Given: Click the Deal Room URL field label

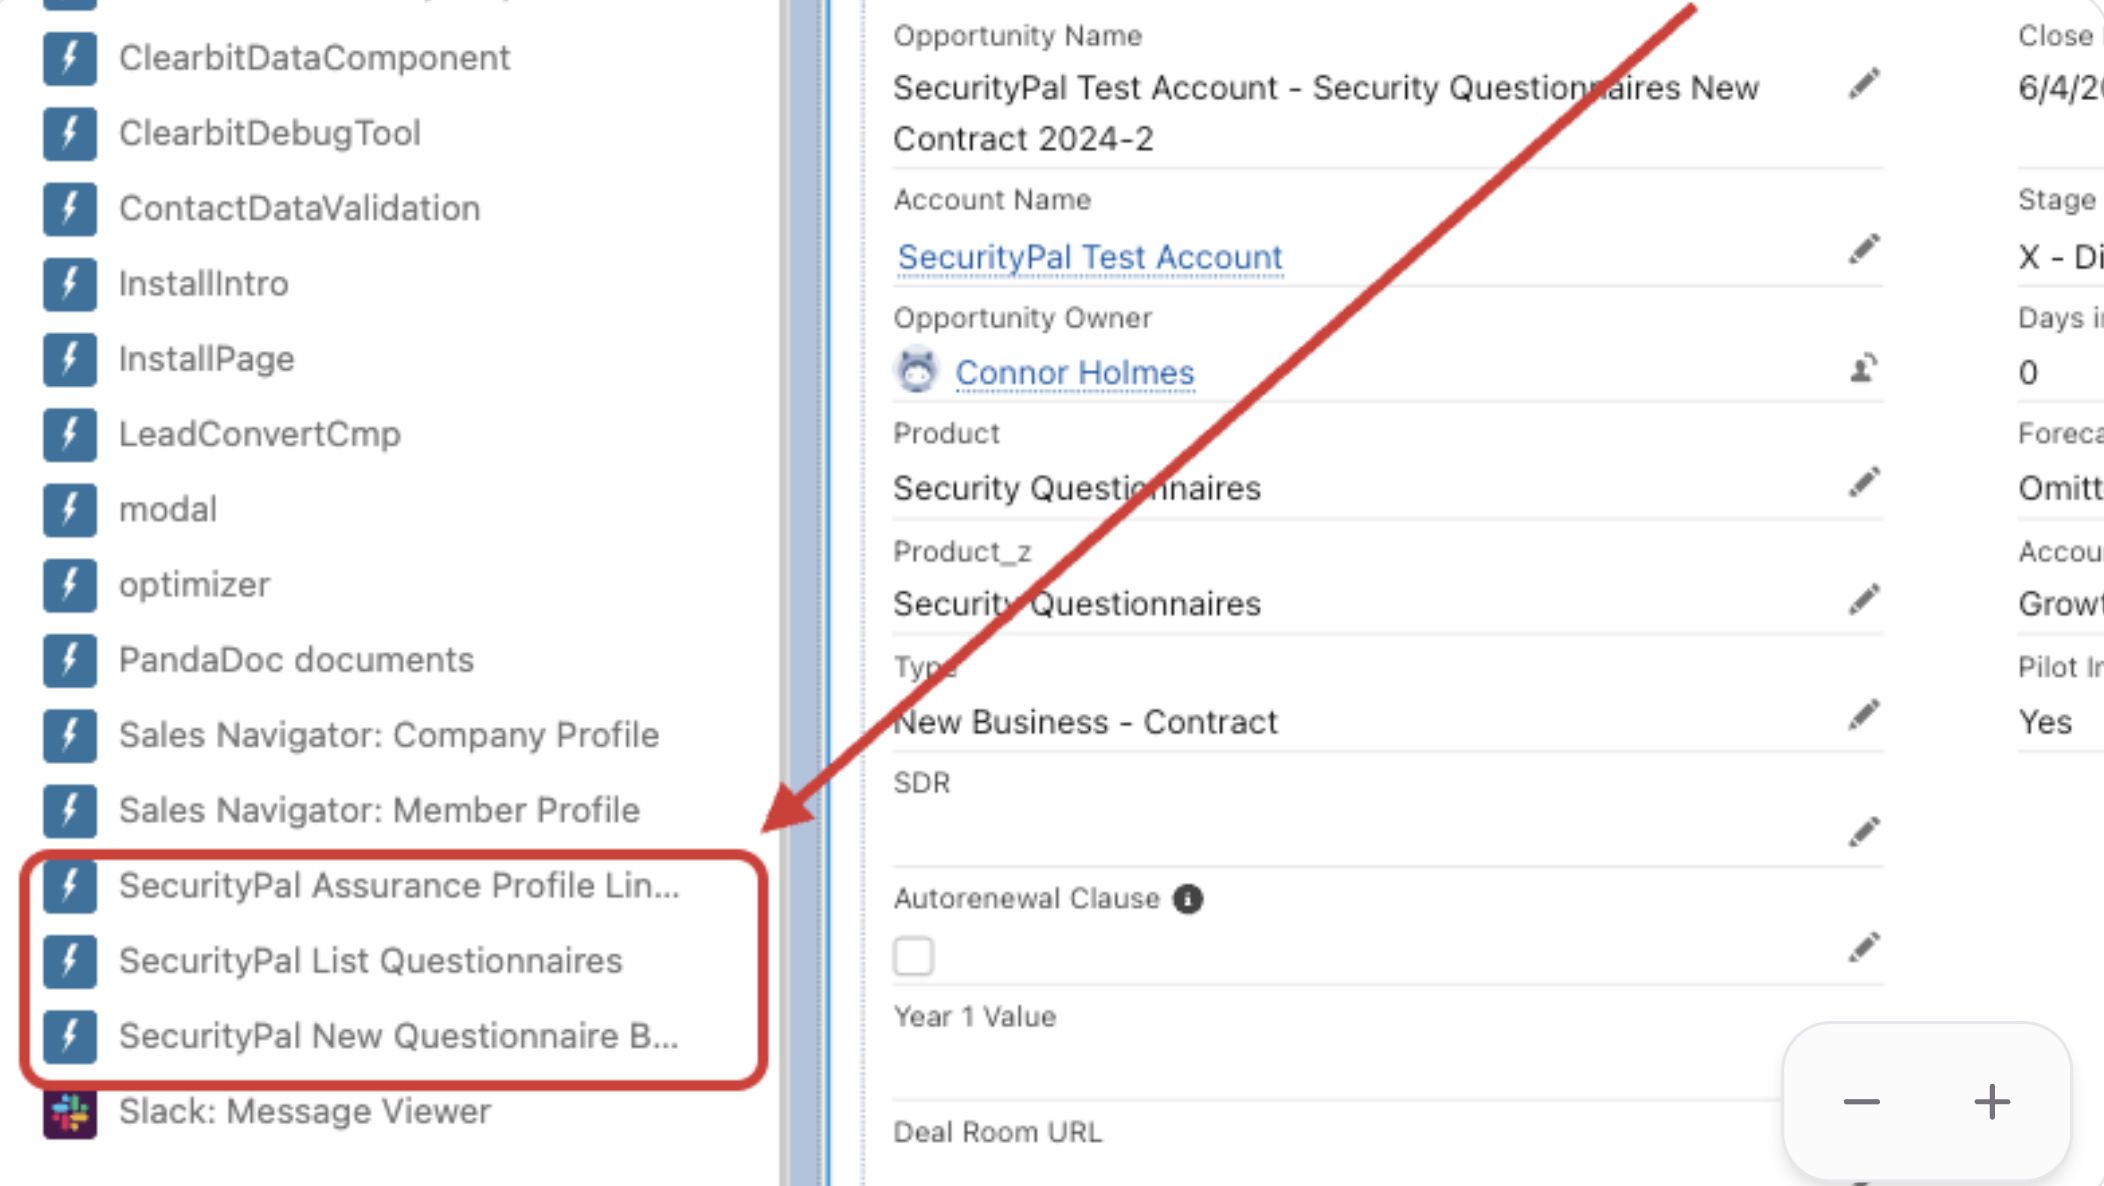Looking at the screenshot, I should 997,1132.
